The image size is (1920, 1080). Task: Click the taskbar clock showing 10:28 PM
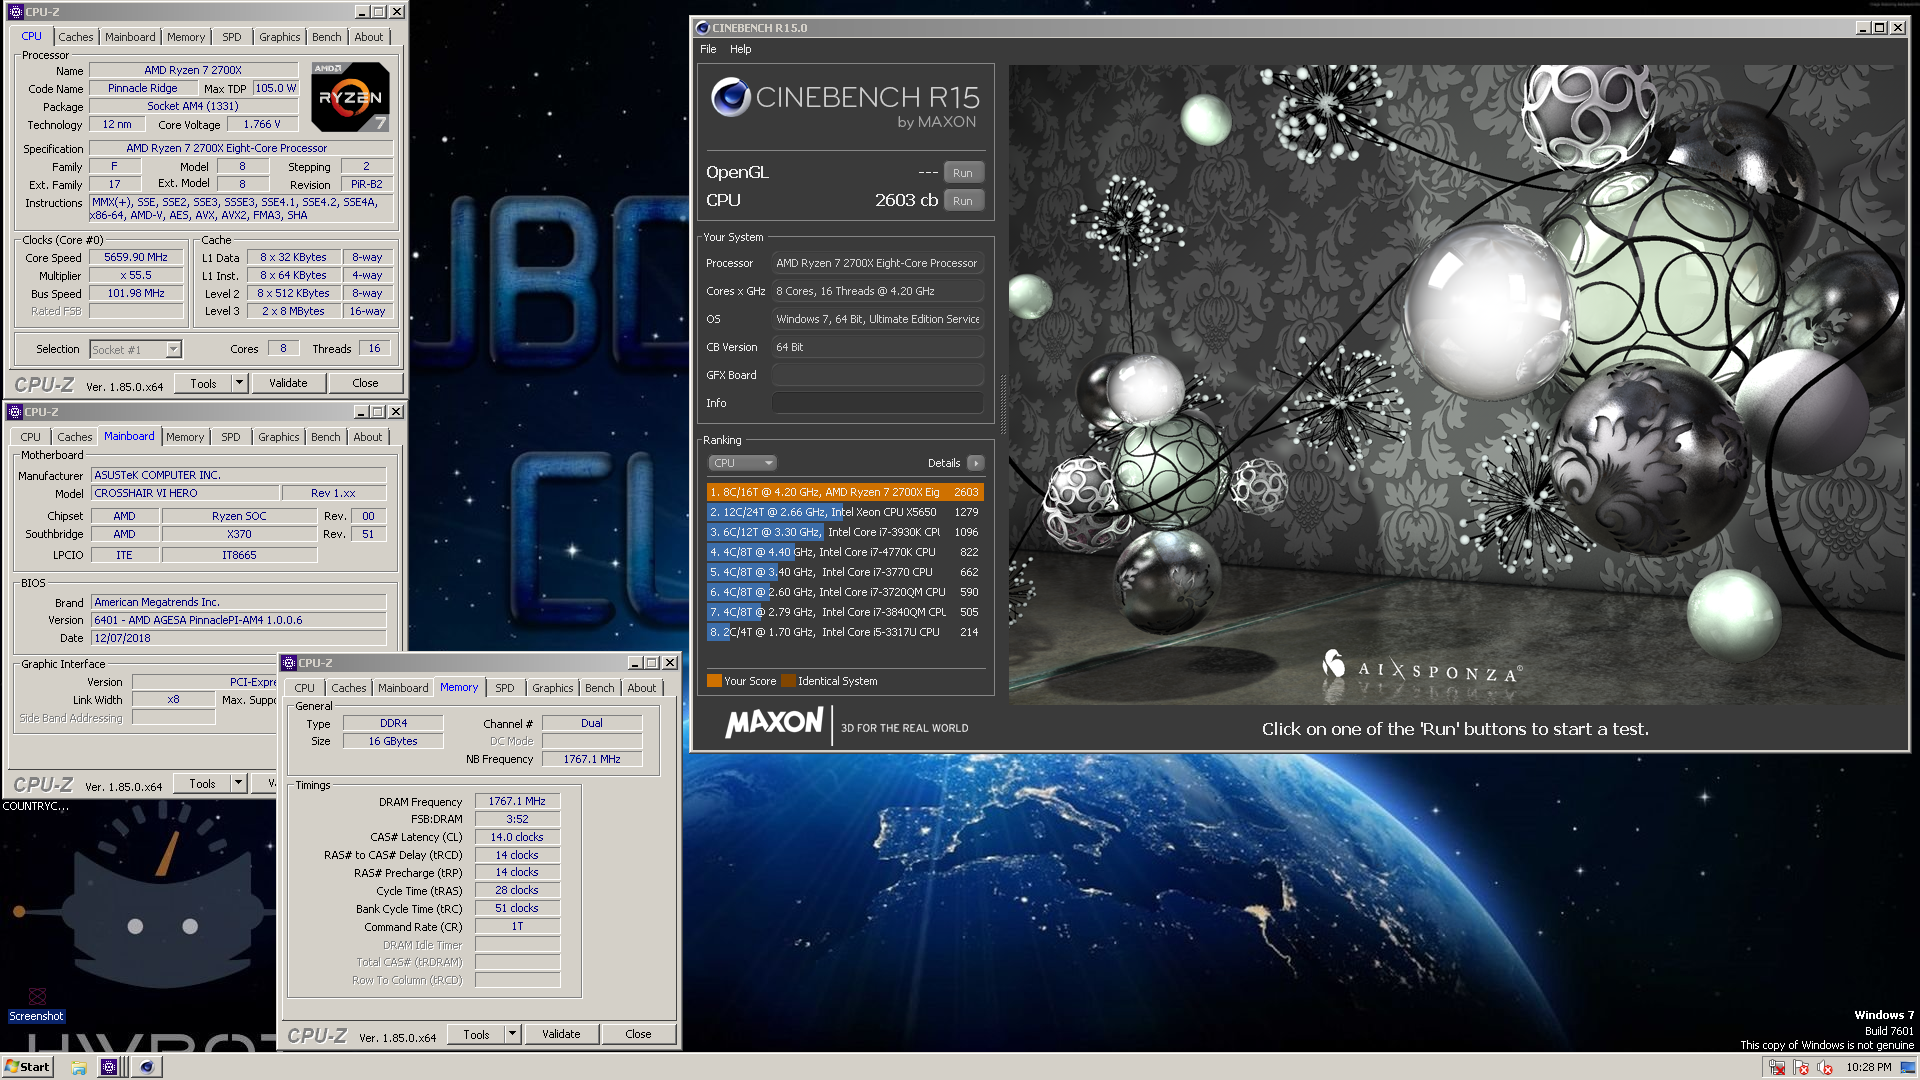pyautogui.click(x=1868, y=1067)
